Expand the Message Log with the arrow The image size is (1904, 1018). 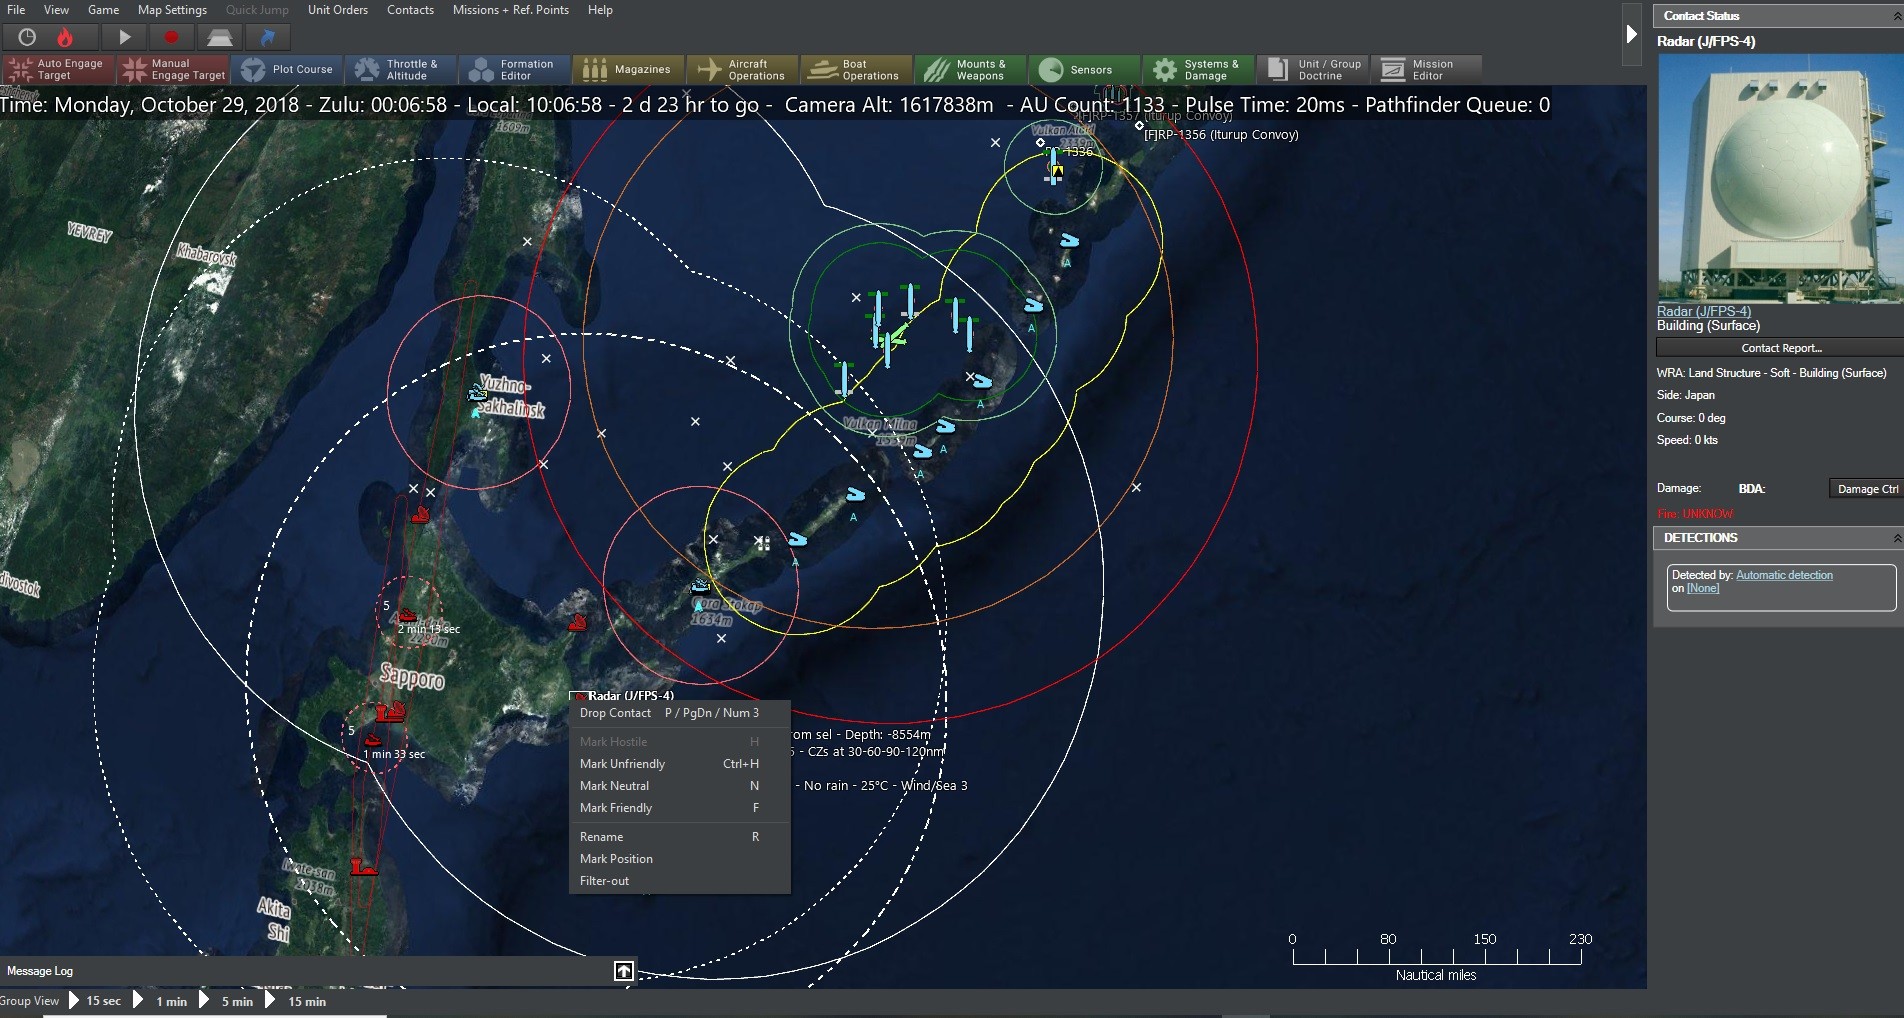[x=622, y=970]
